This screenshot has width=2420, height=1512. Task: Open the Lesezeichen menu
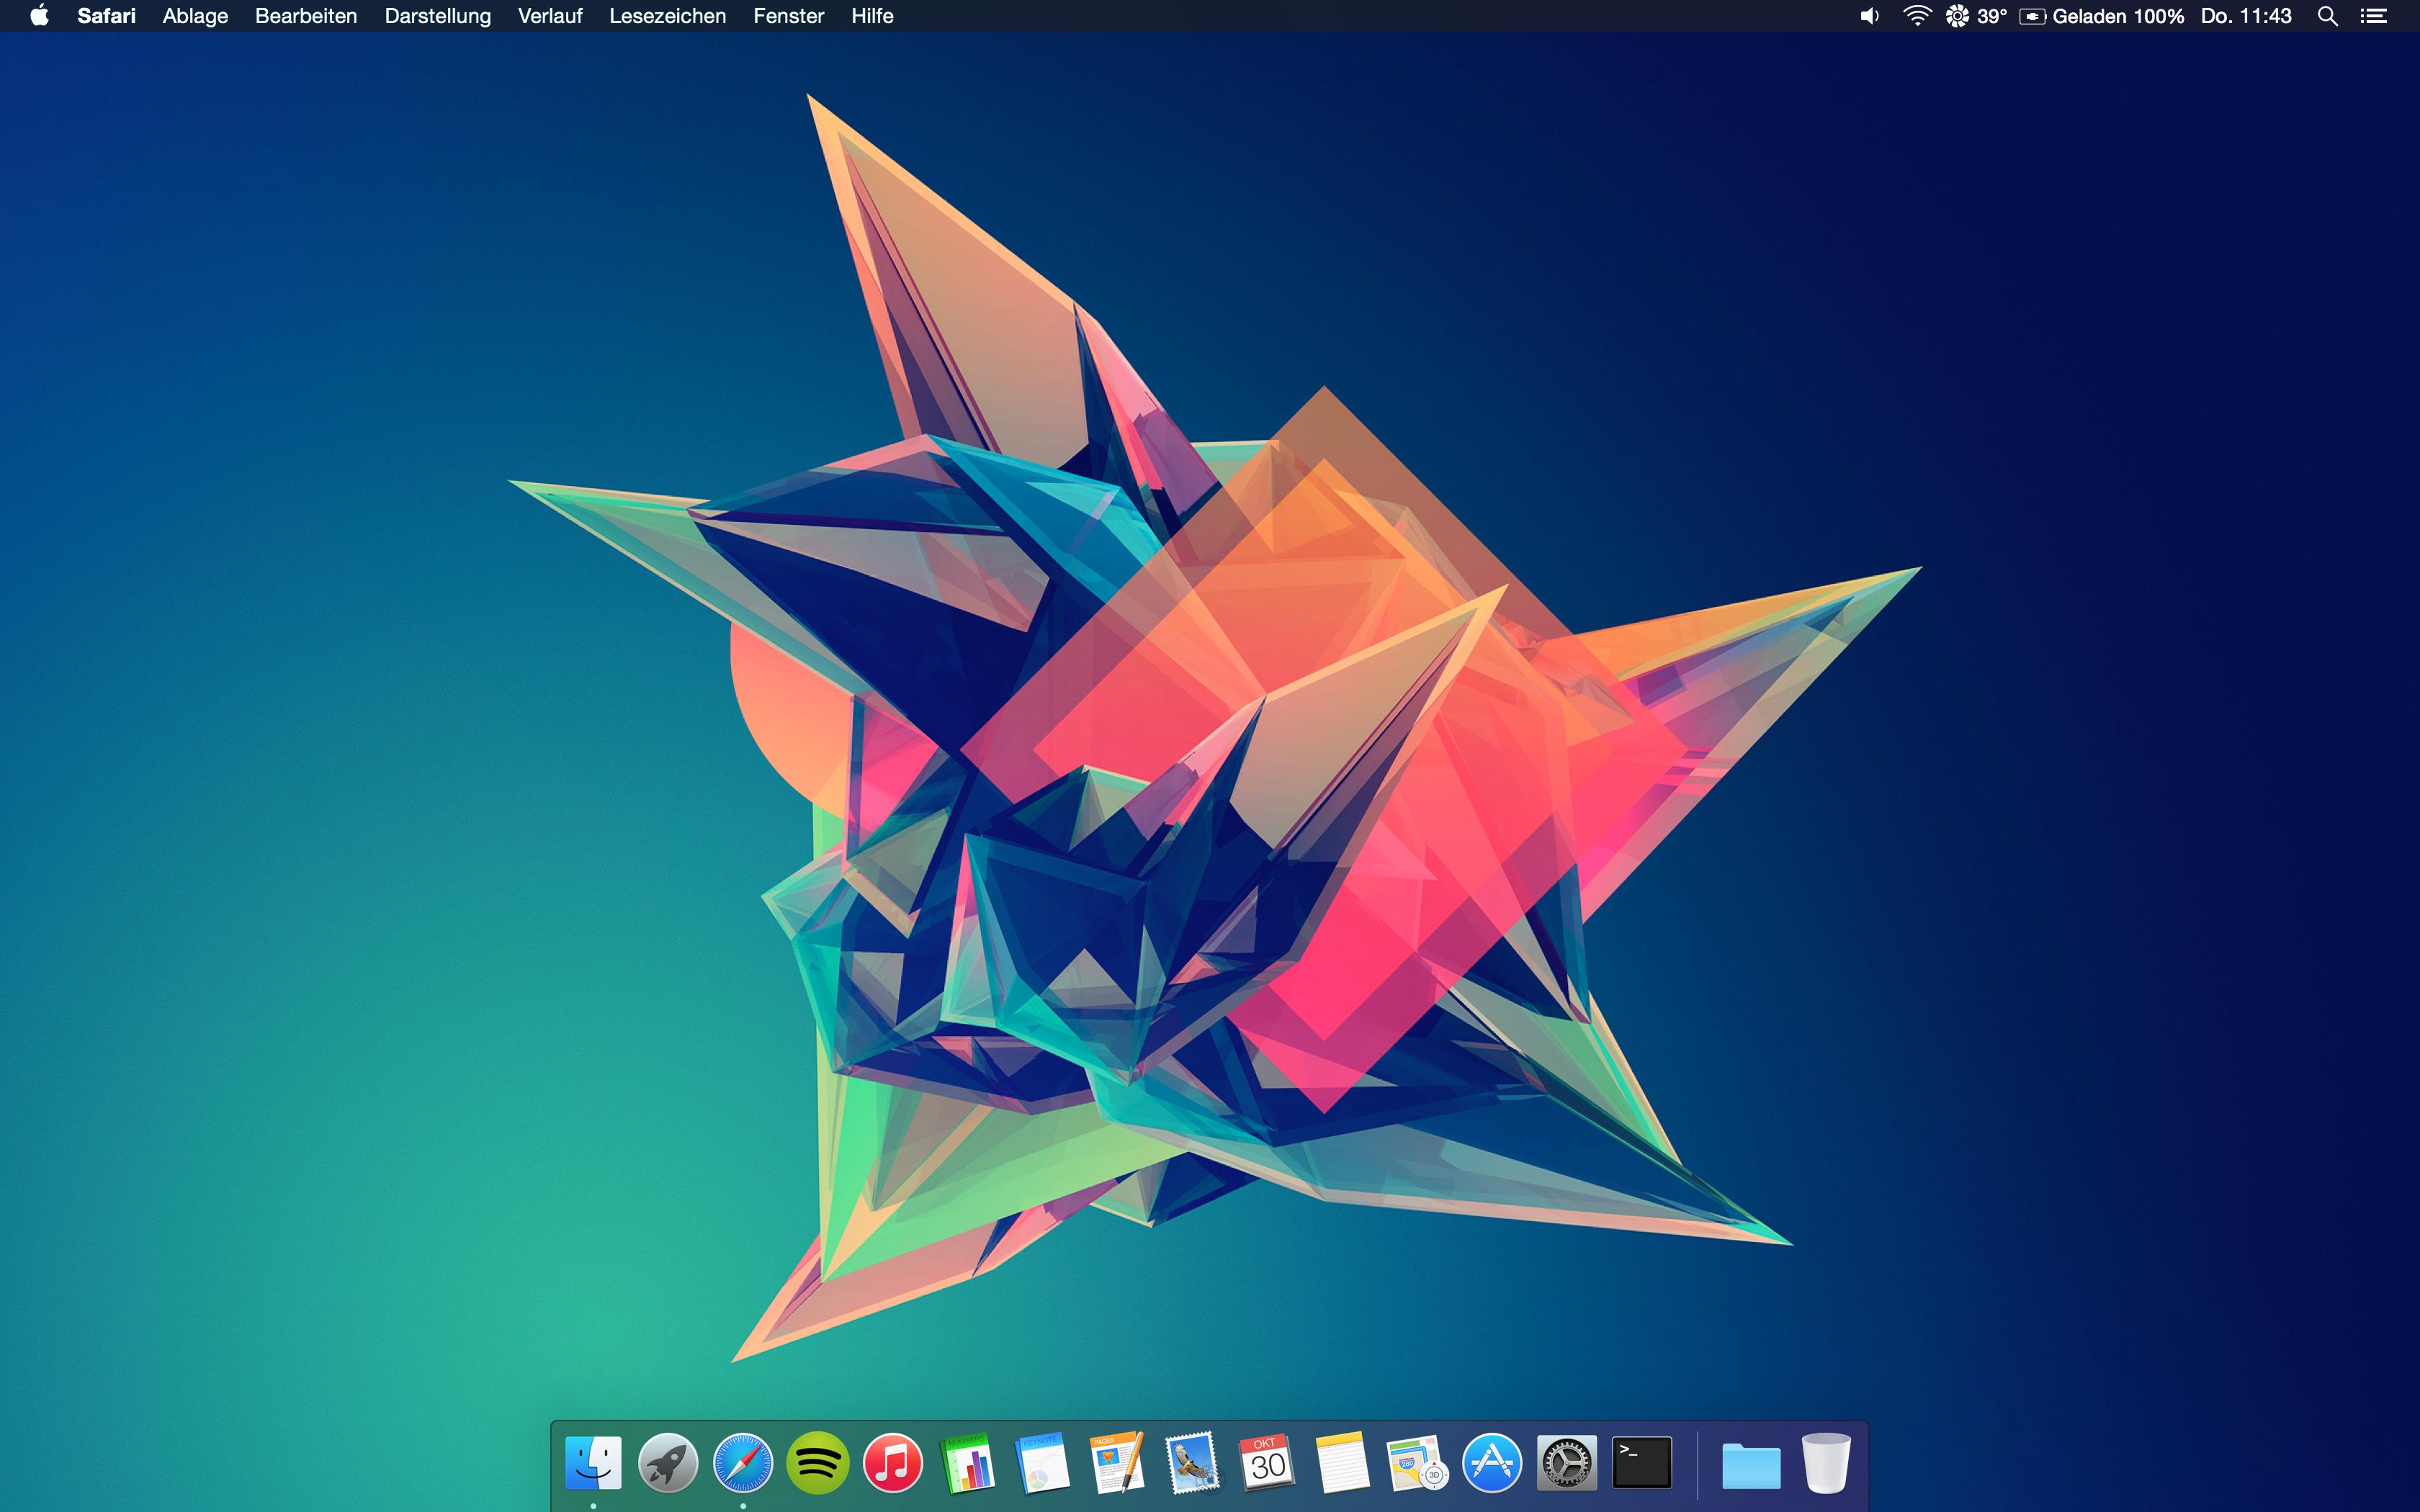click(667, 16)
